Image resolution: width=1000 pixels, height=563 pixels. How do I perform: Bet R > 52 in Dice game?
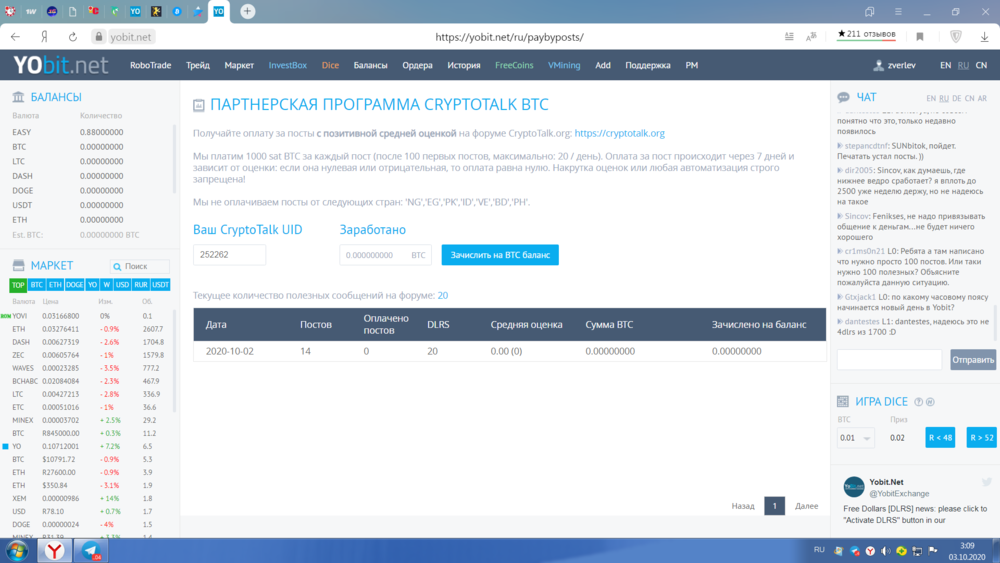click(x=982, y=437)
